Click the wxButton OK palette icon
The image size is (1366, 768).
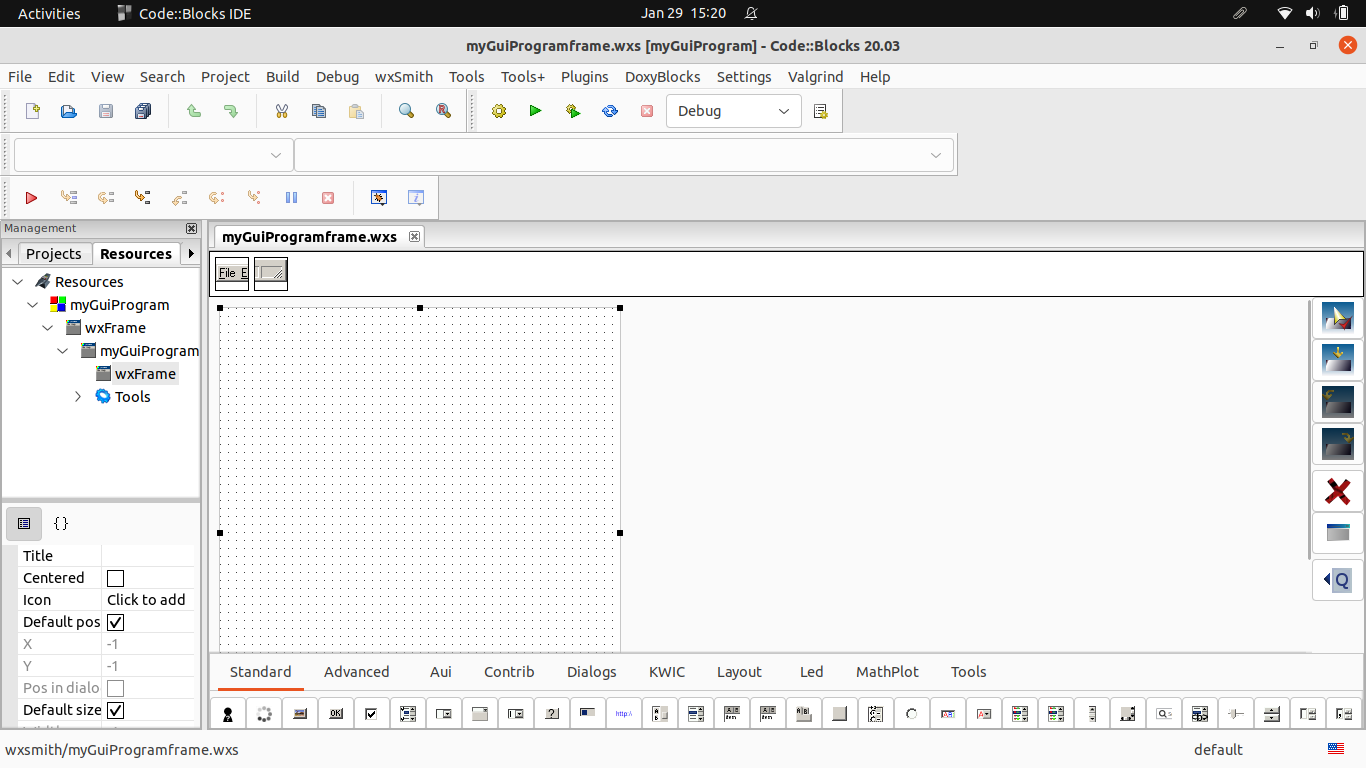(336, 714)
